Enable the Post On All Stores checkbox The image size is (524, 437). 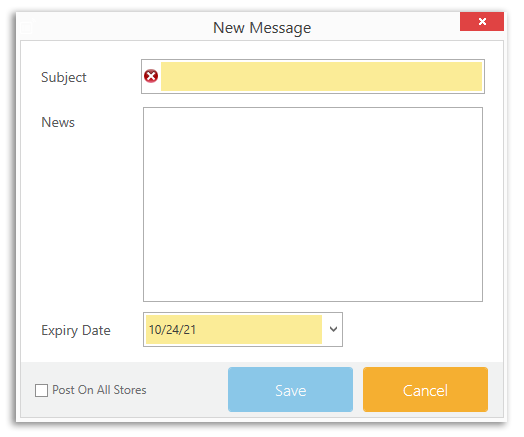click(41, 390)
